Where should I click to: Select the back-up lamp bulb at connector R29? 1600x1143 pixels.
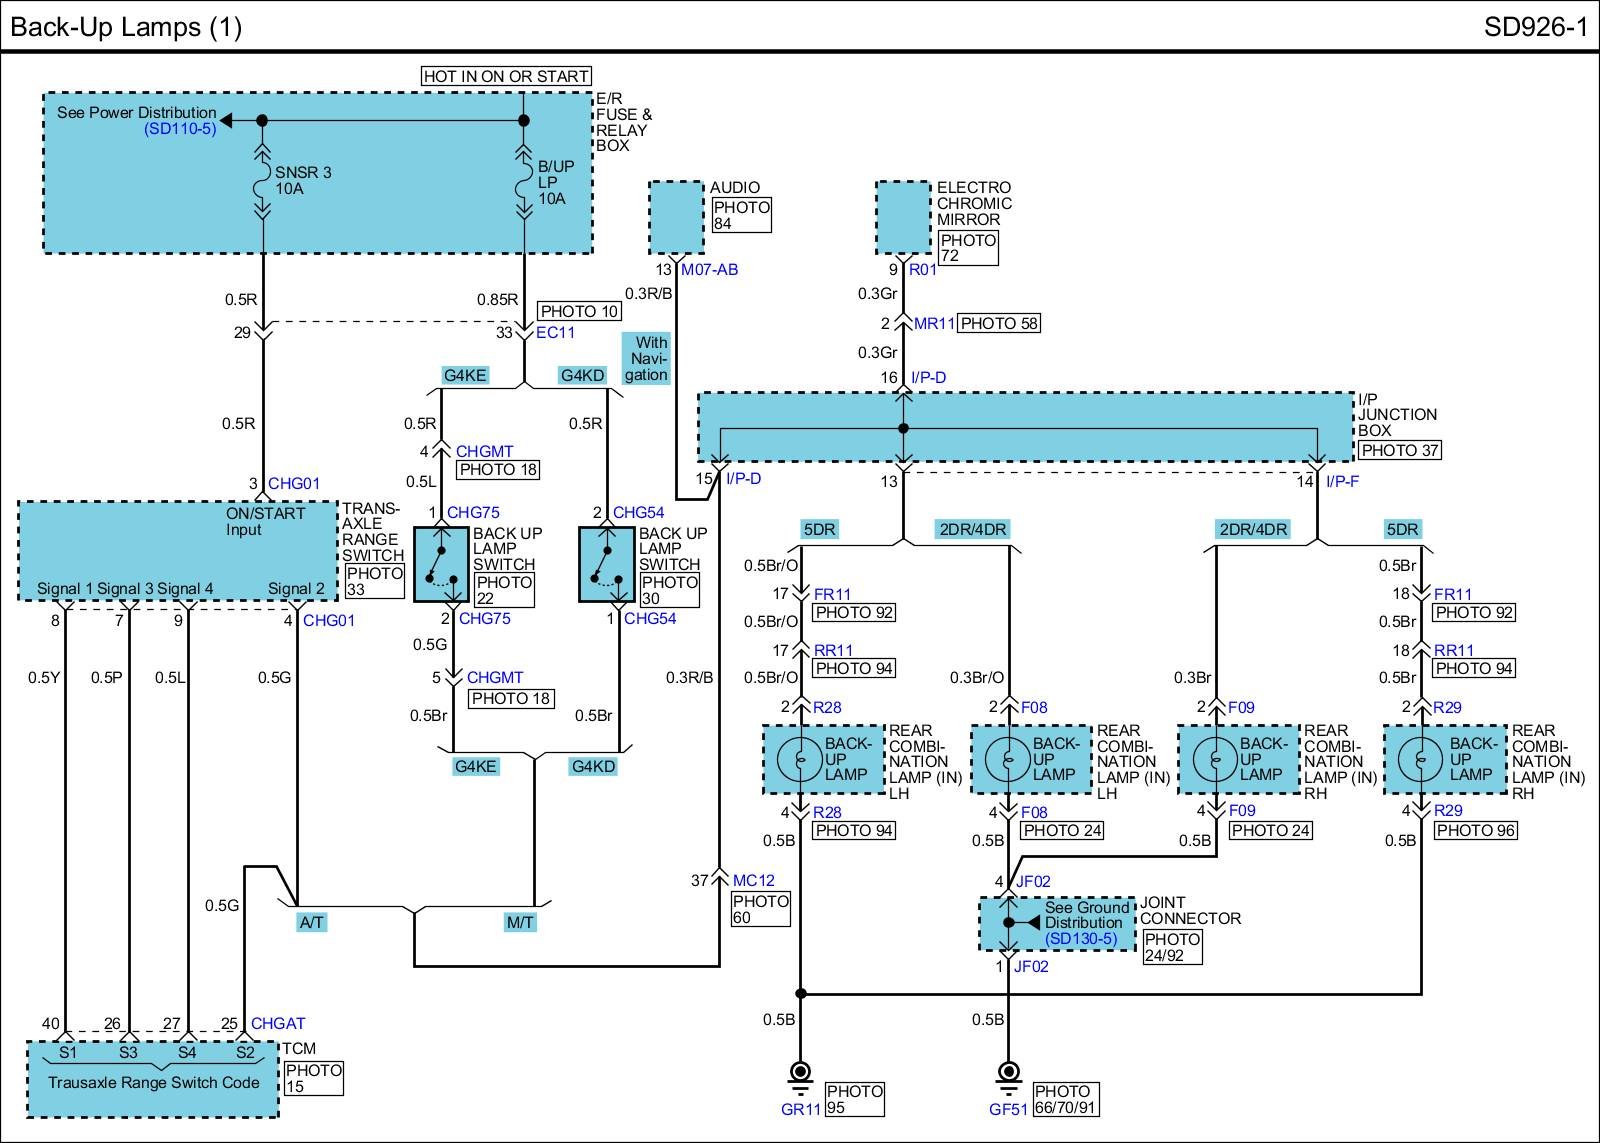click(1420, 760)
